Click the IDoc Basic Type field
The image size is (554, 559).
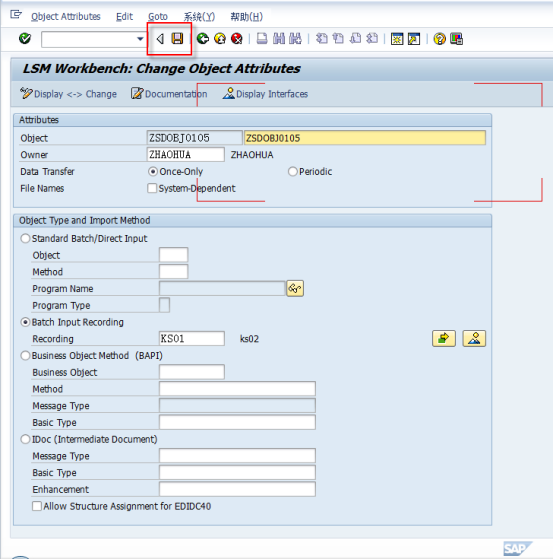click(237, 472)
